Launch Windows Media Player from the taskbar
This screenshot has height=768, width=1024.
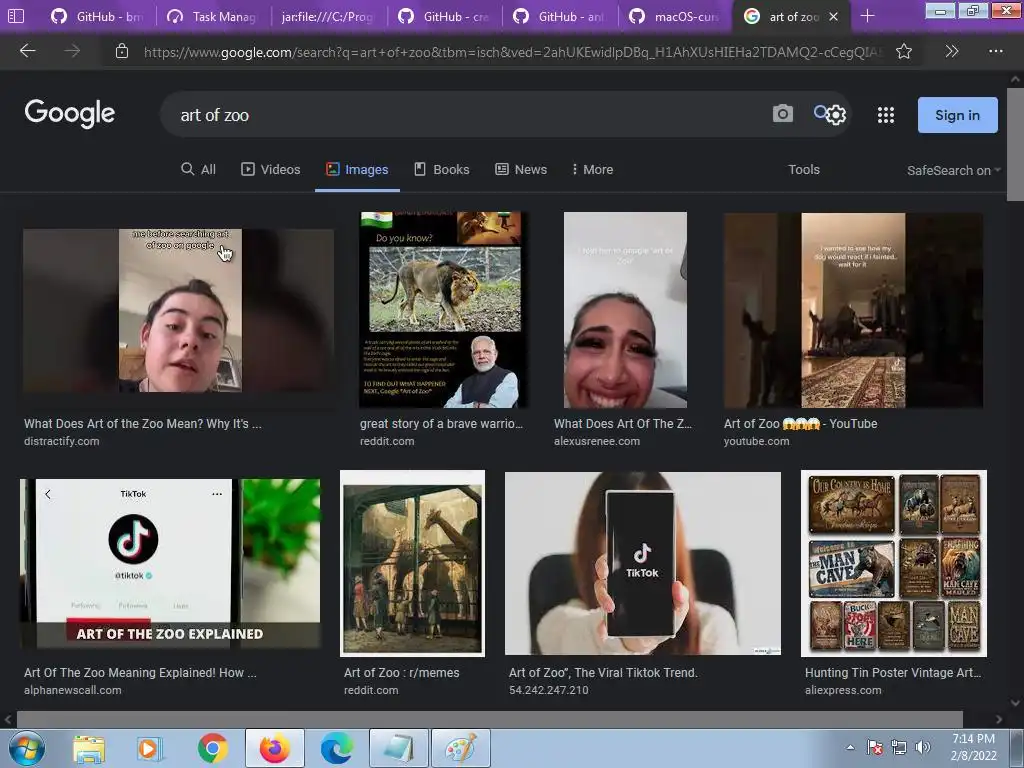pyautogui.click(x=148, y=749)
